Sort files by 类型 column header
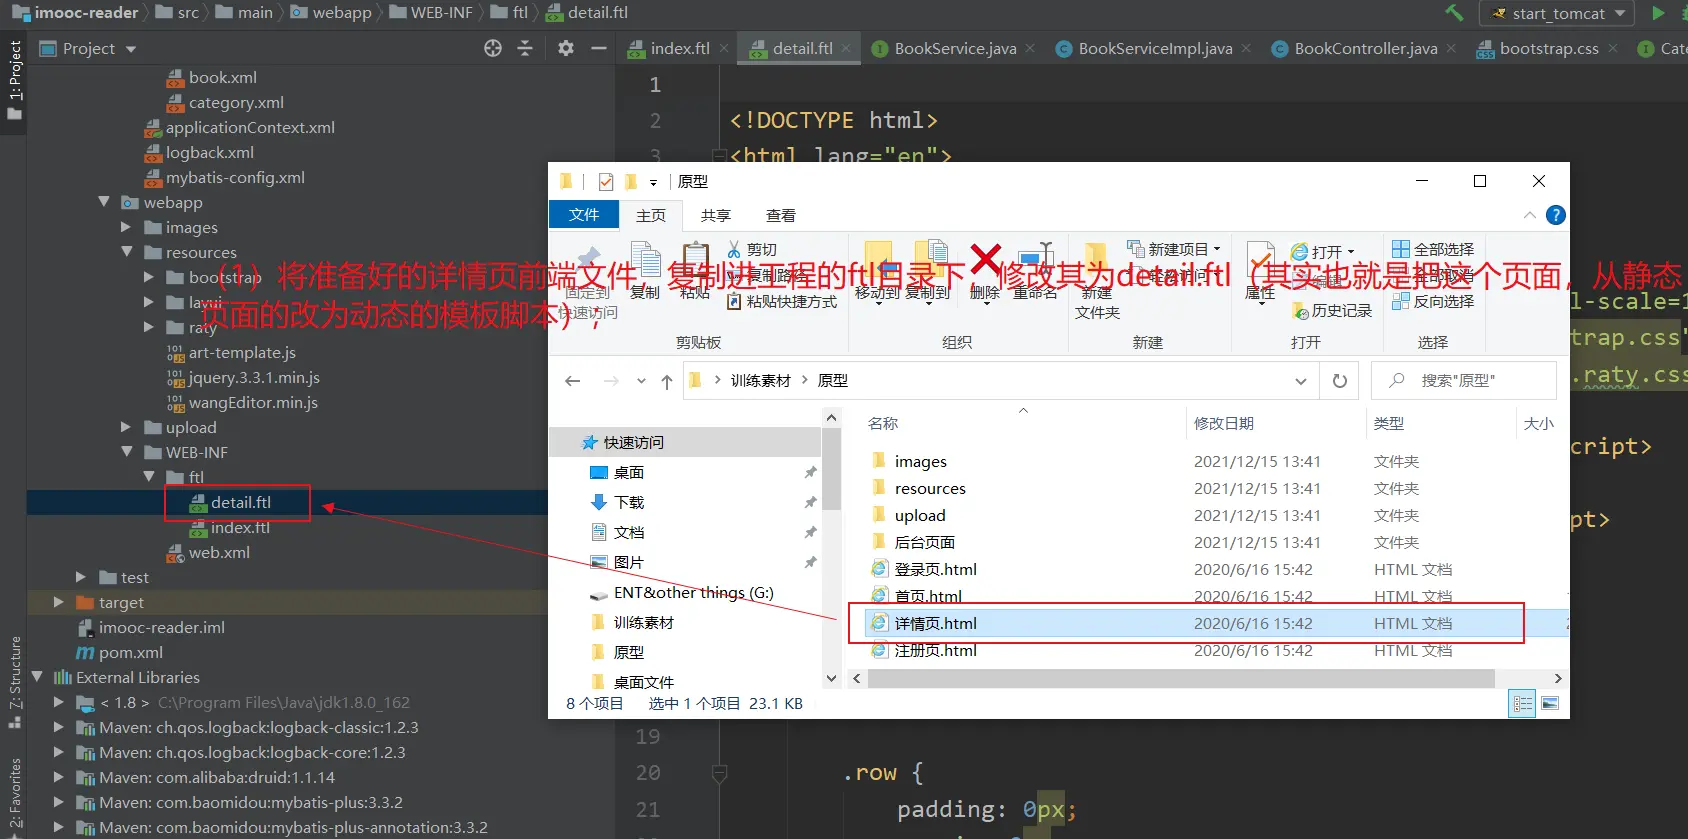The width and height of the screenshot is (1688, 839). click(x=1389, y=424)
